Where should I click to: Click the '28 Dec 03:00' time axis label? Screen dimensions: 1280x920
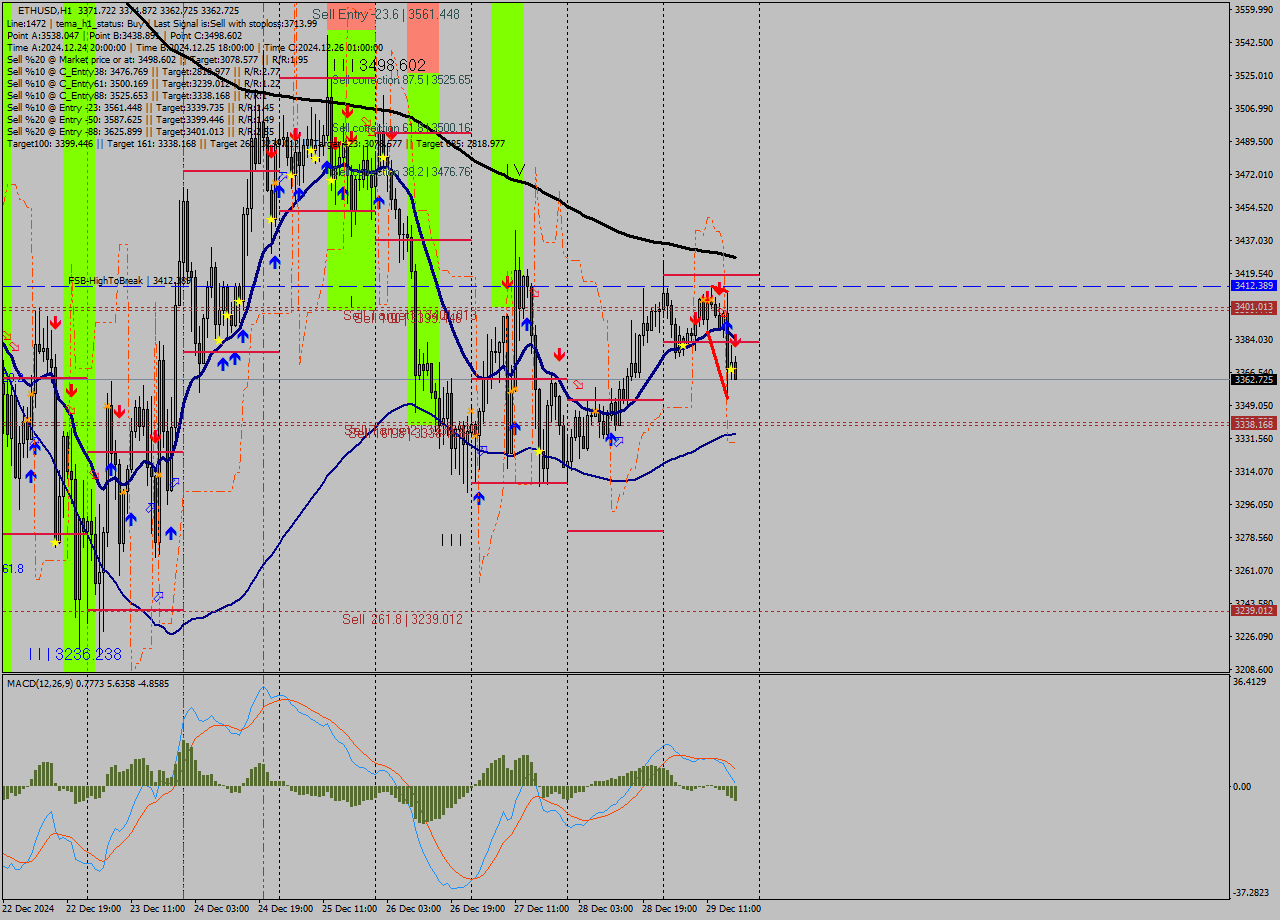click(605, 908)
